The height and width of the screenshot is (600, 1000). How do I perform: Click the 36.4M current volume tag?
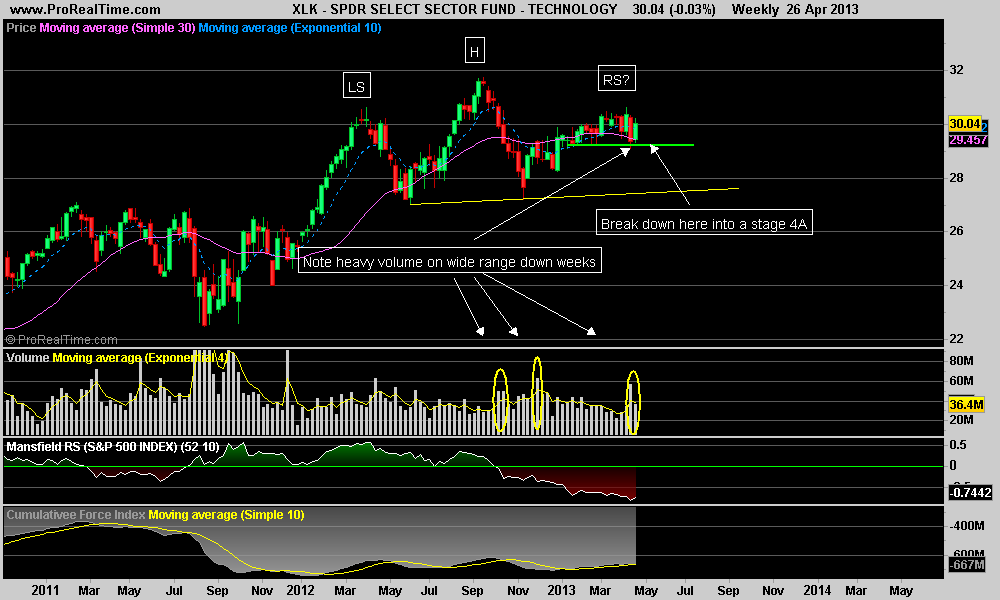(x=966, y=404)
